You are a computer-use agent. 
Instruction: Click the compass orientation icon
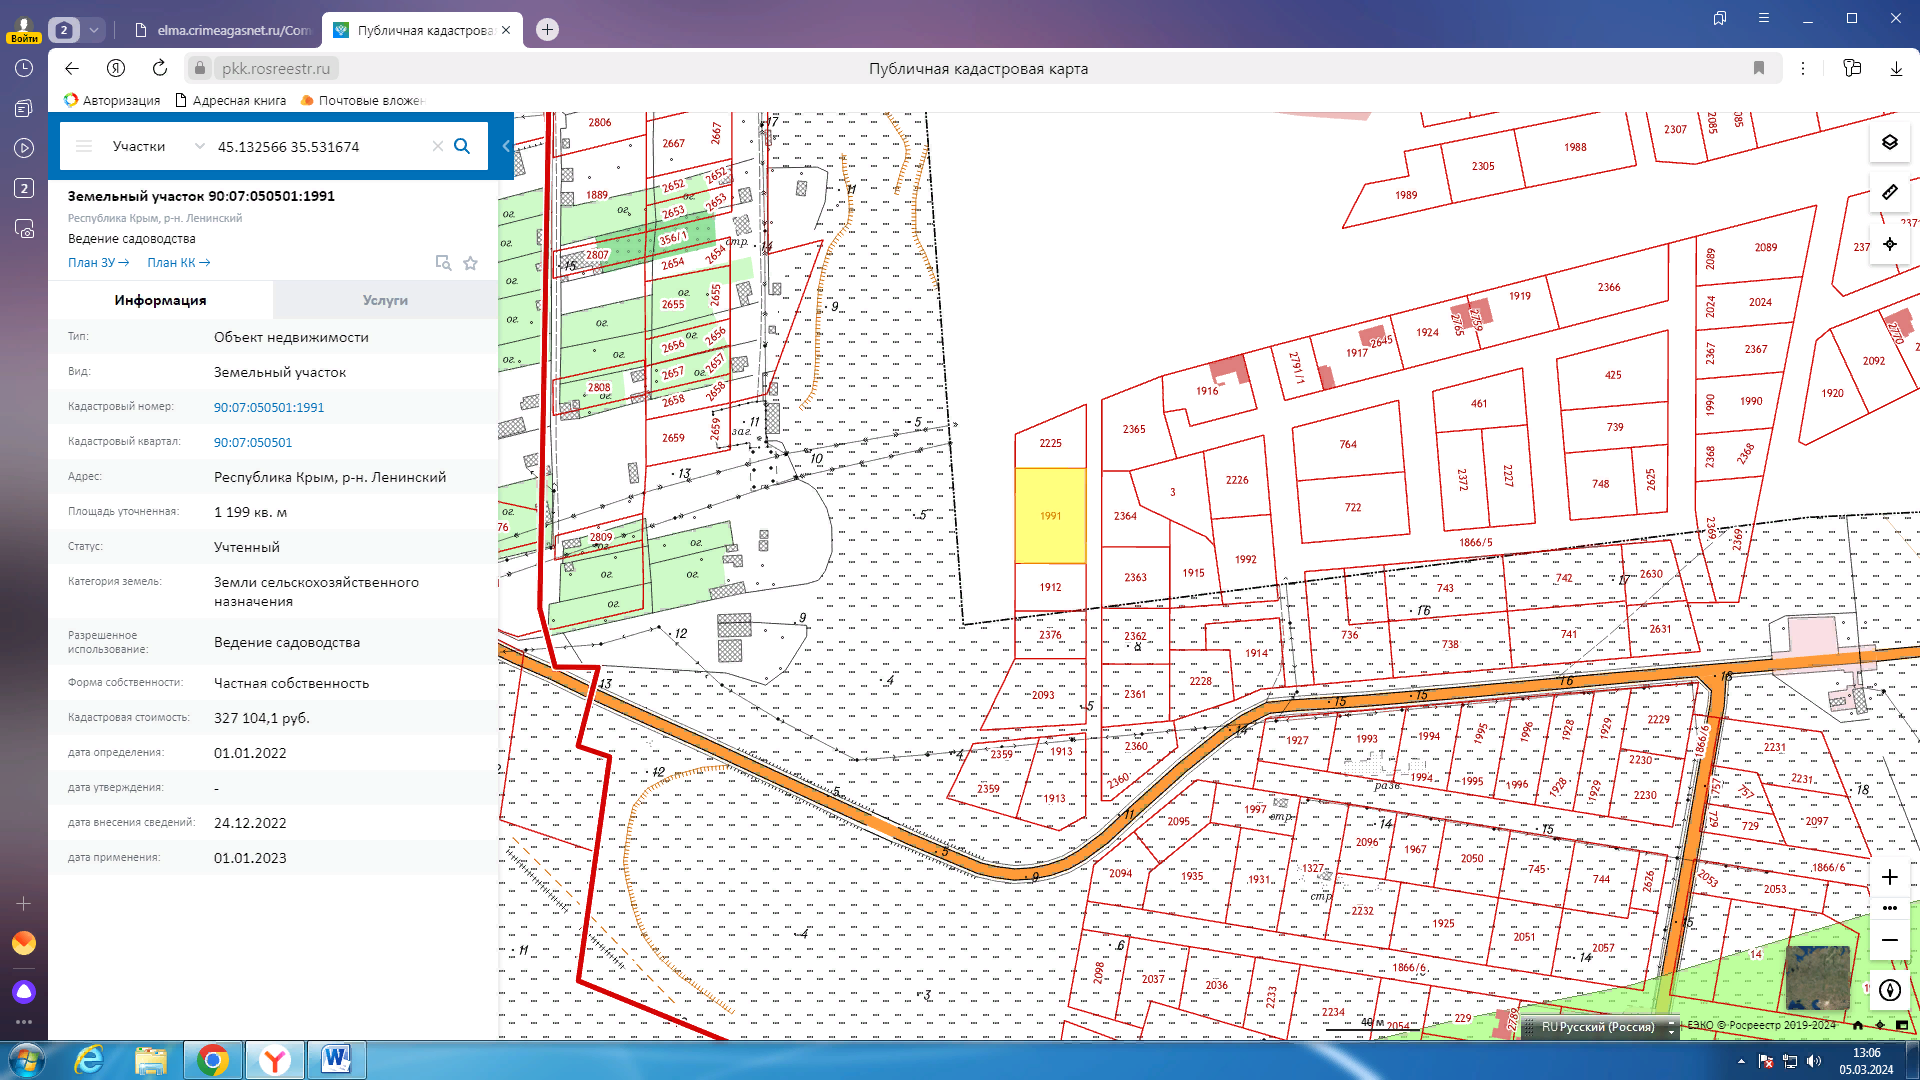pyautogui.click(x=1889, y=990)
